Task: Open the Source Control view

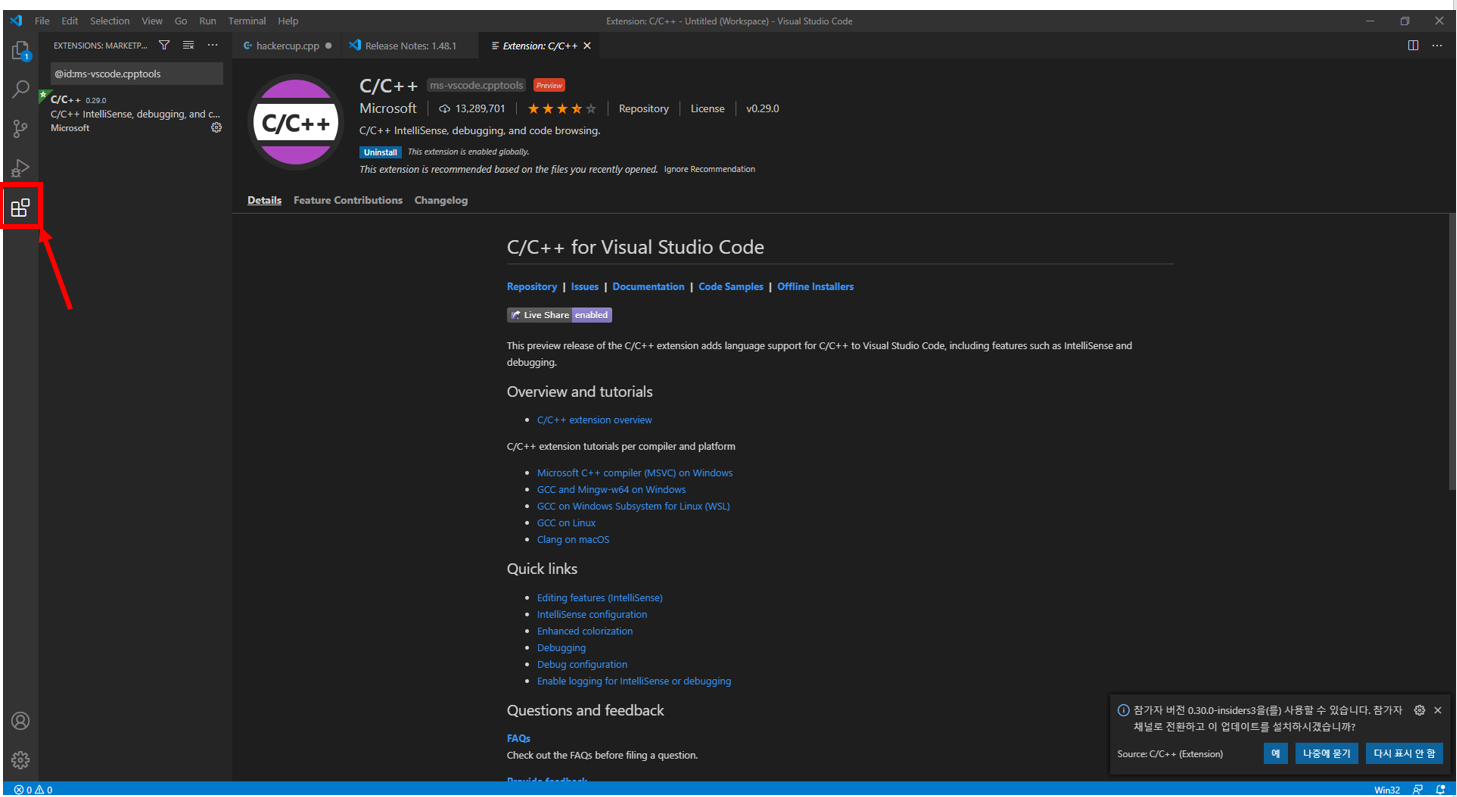Action: [20, 129]
